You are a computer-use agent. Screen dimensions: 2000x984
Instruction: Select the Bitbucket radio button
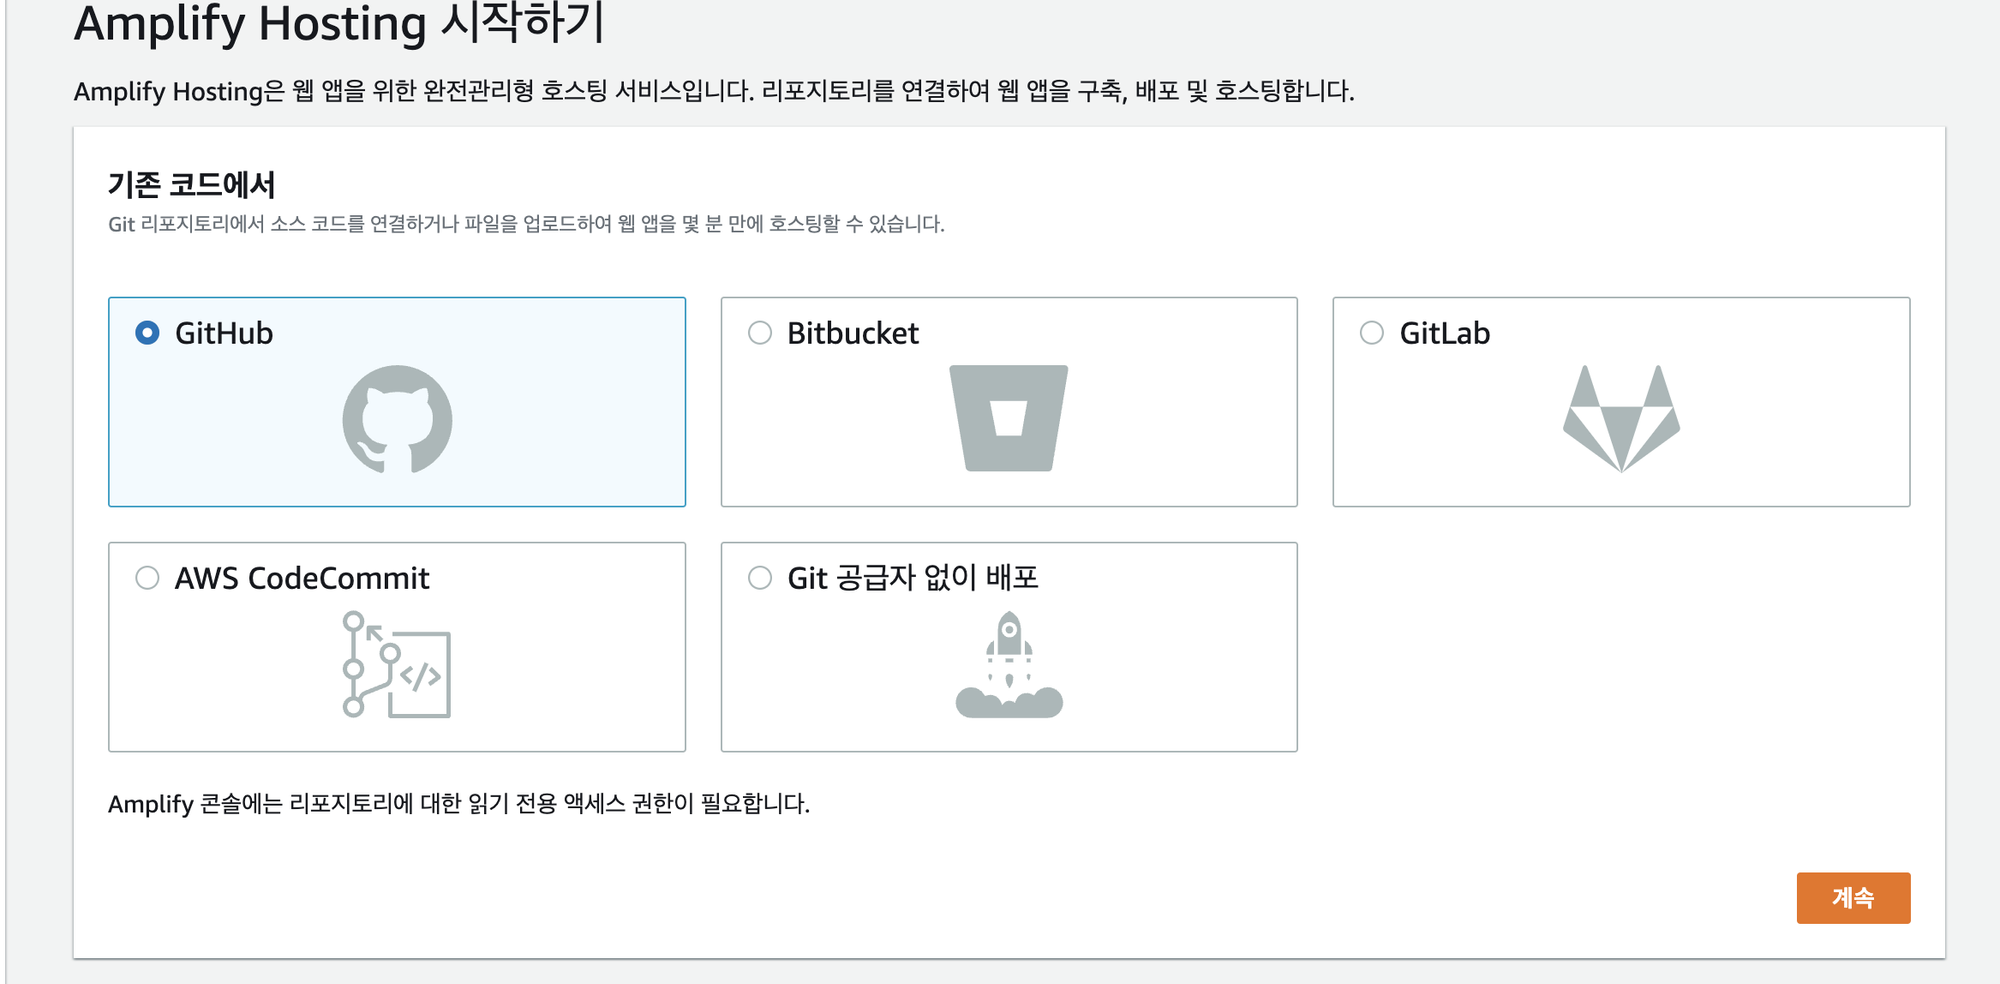pos(760,333)
